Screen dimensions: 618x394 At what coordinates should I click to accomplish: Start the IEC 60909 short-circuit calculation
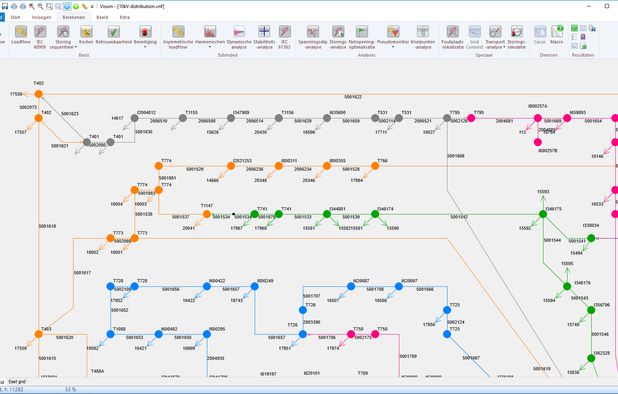[x=40, y=37]
